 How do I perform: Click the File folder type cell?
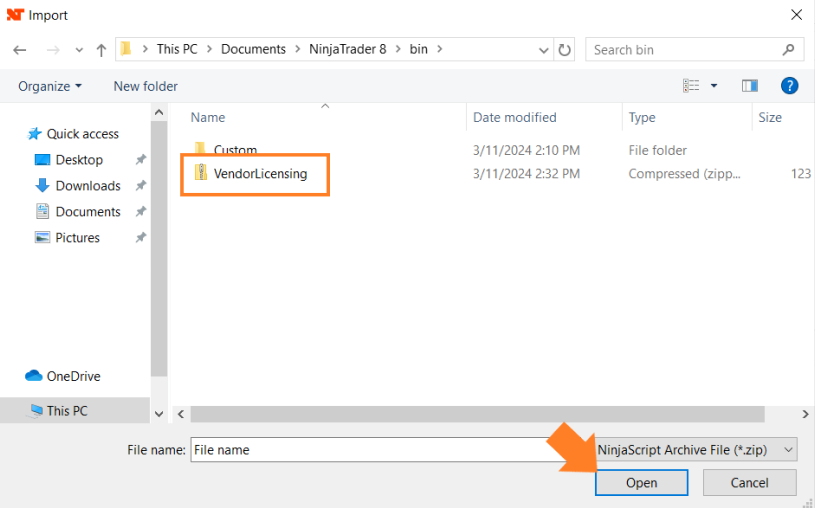(658, 150)
